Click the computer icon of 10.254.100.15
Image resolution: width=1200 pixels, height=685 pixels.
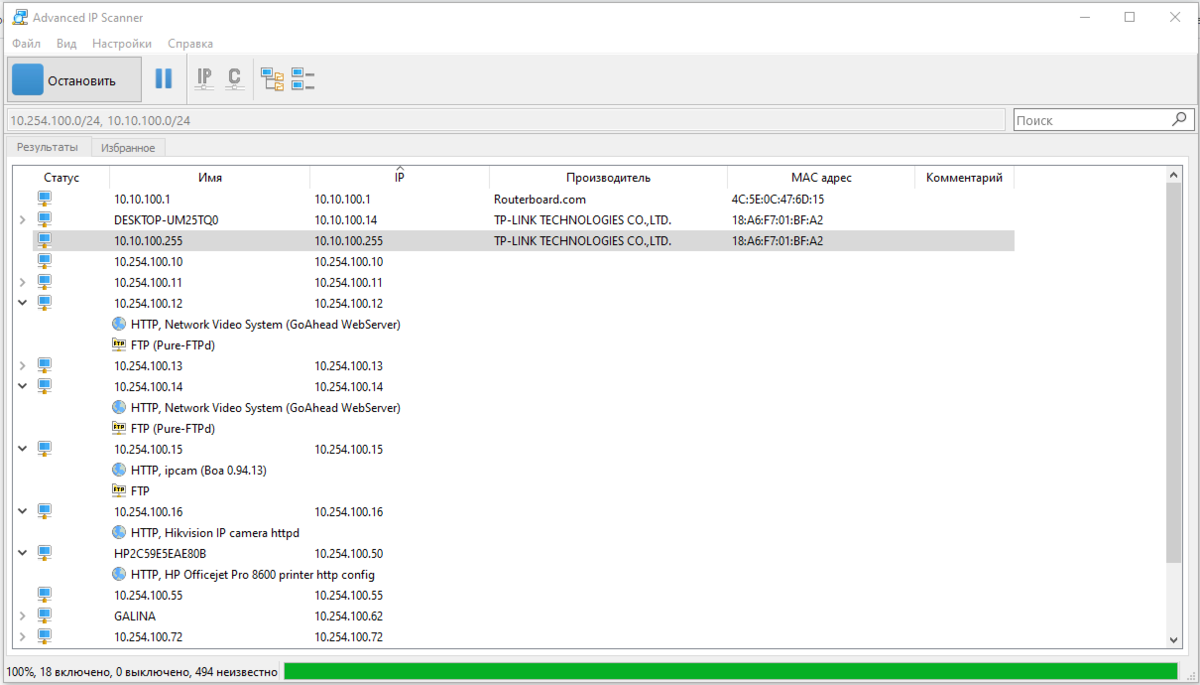tap(44, 449)
